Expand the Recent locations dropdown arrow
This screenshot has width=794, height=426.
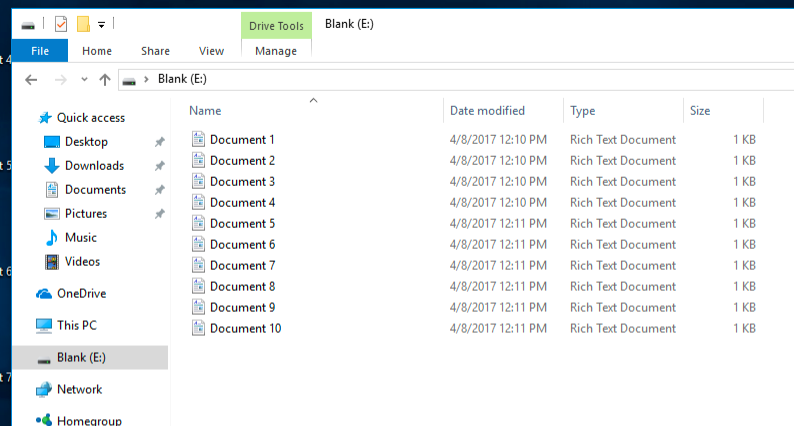coord(84,79)
